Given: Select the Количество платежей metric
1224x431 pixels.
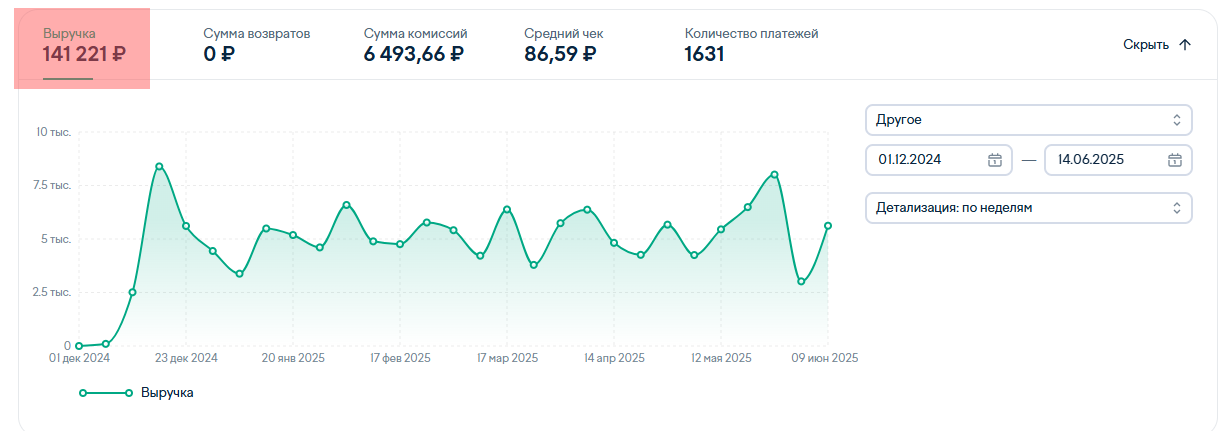Looking at the screenshot, I should pyautogui.click(x=751, y=45).
